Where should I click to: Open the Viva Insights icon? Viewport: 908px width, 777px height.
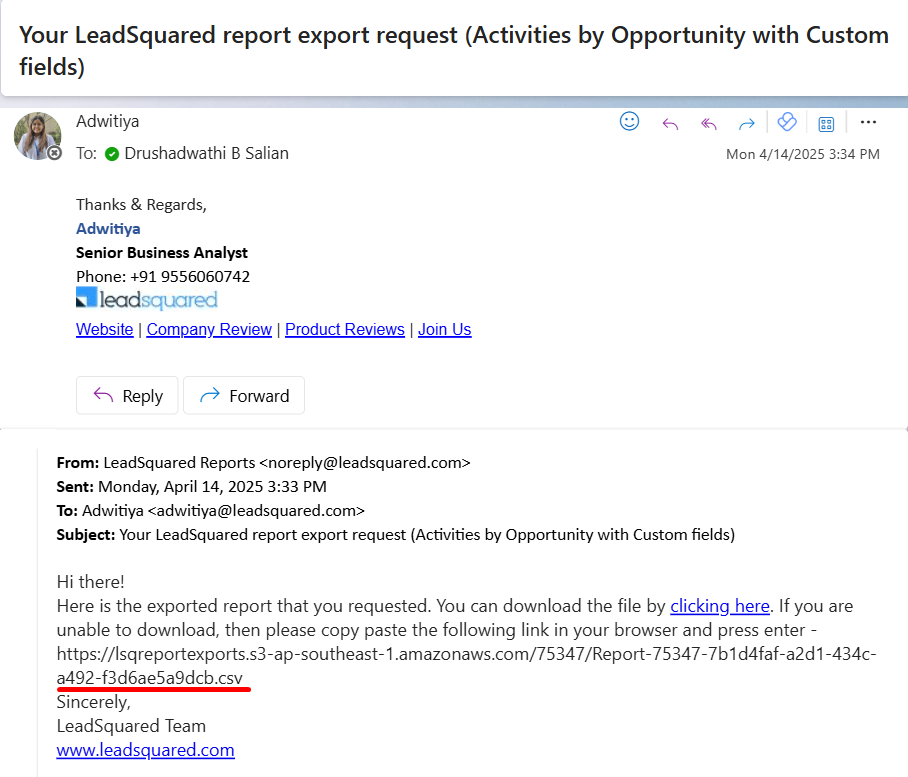pos(787,122)
